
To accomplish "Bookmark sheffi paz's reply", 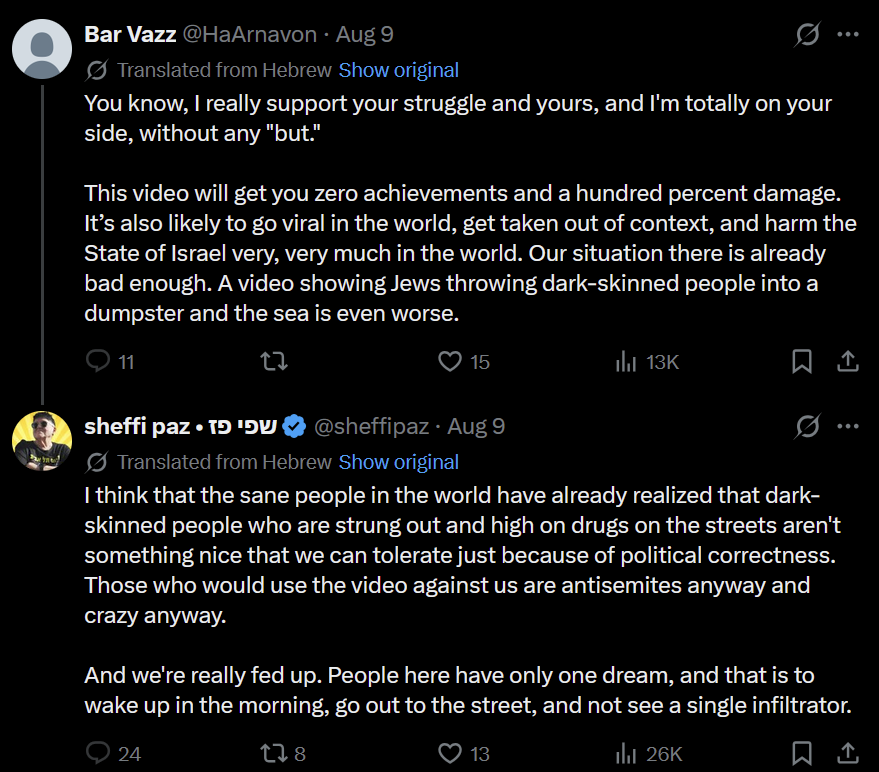I will point(802,753).
